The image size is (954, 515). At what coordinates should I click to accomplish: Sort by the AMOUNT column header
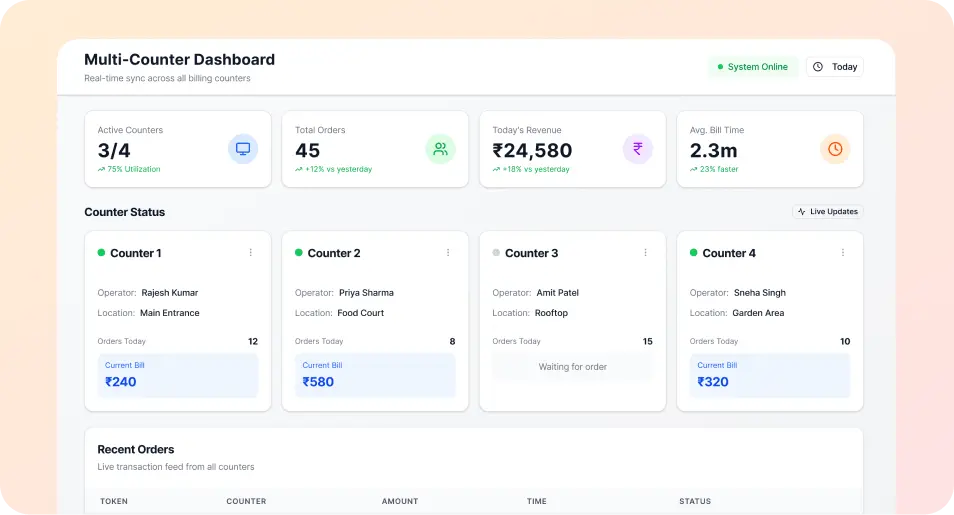[x=400, y=501]
